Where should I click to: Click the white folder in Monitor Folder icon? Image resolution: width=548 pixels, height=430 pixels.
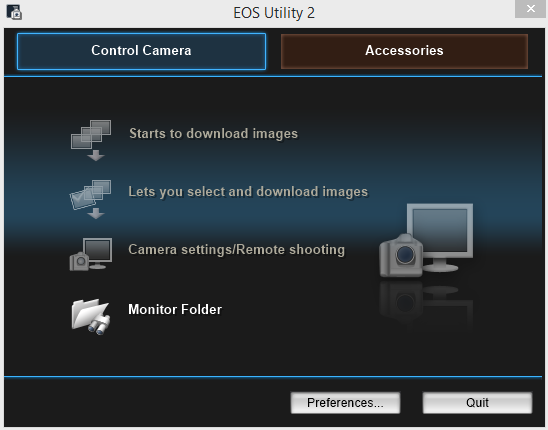coord(87,313)
